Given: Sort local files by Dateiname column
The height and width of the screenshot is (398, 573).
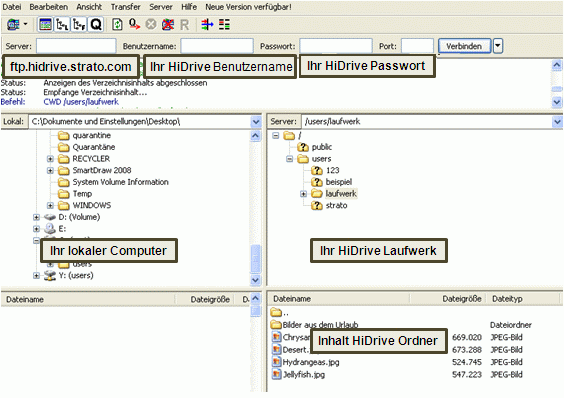Looking at the screenshot, I should coord(88,300).
